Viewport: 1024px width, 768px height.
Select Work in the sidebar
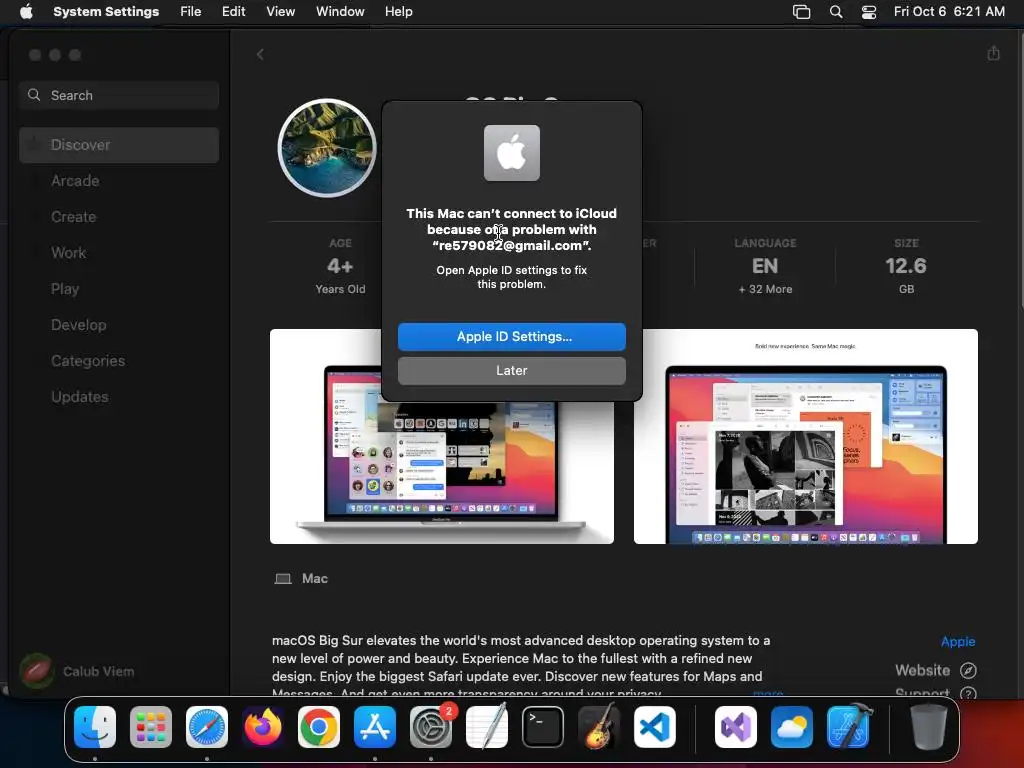[119, 253]
